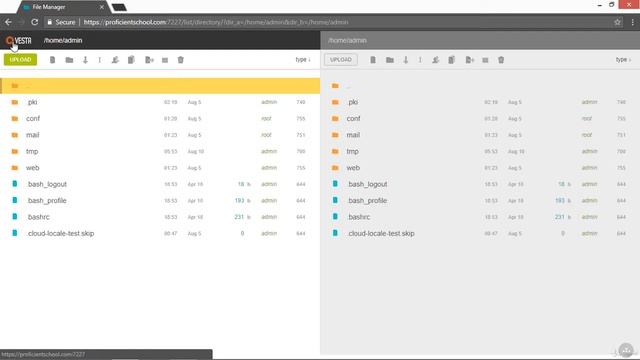Click /home/admin path in right panel header

click(347, 40)
